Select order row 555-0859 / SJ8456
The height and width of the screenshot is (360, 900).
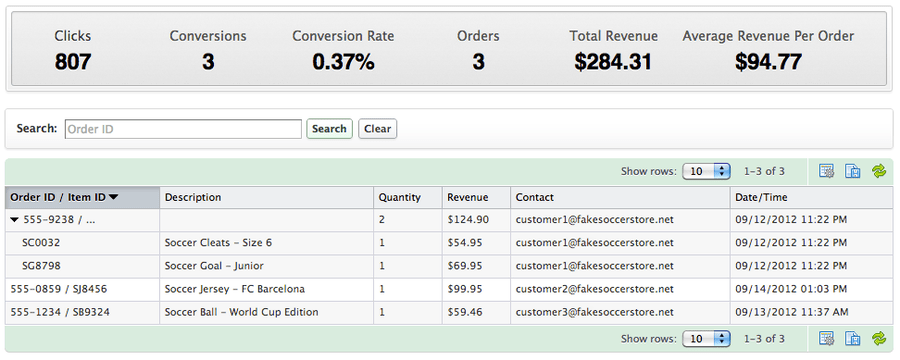click(x=449, y=289)
